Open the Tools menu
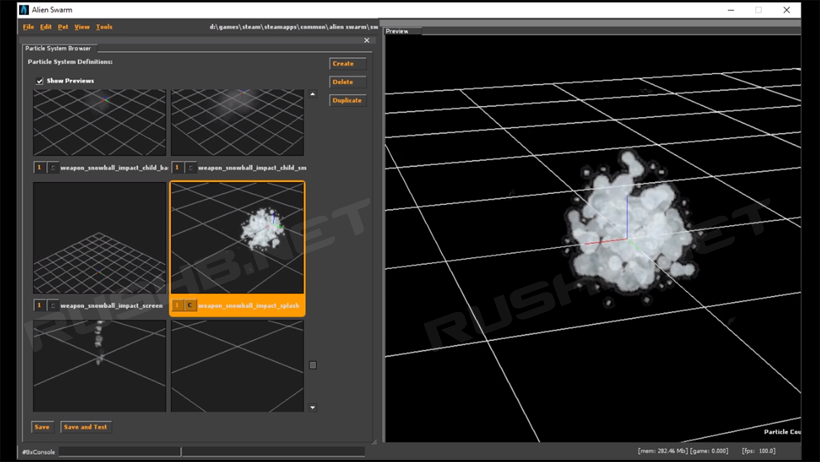The height and width of the screenshot is (462, 820). [x=104, y=27]
